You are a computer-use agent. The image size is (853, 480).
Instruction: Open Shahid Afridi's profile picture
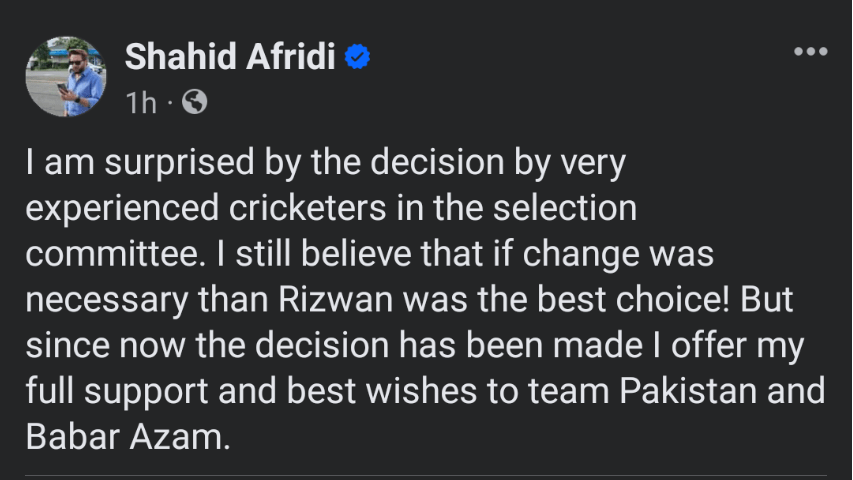pos(65,77)
